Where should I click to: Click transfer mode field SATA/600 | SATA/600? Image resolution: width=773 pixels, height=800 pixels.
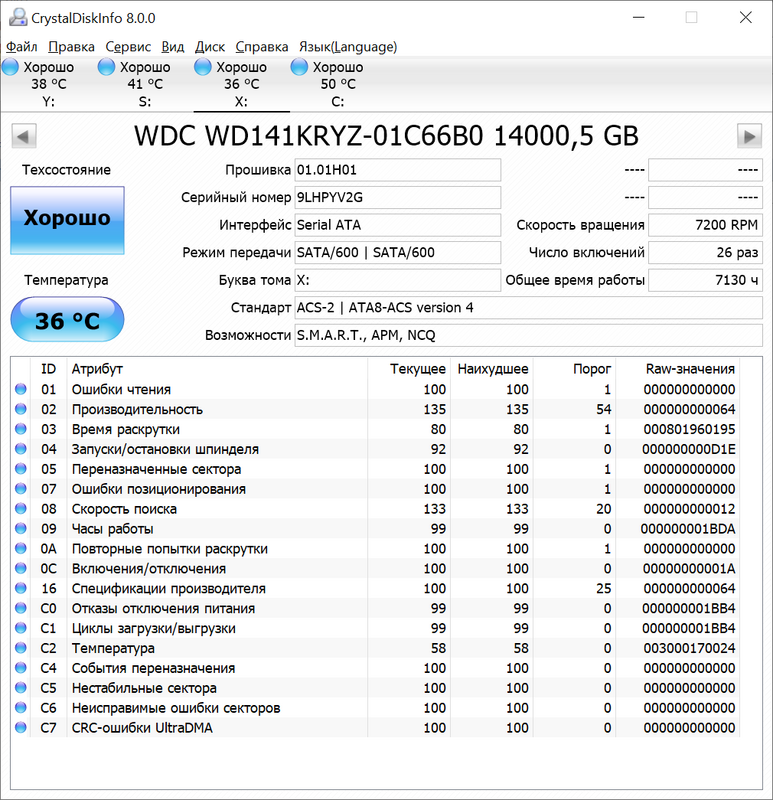tap(397, 253)
